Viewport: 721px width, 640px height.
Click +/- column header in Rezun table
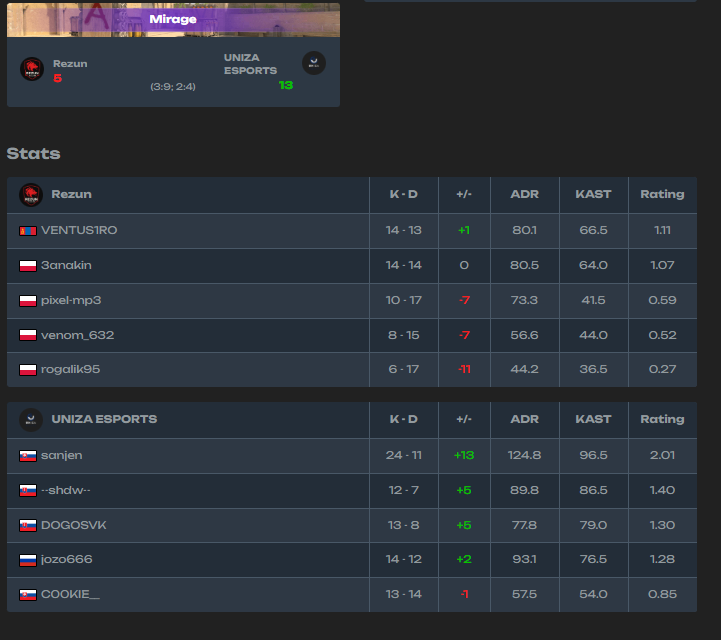(x=464, y=194)
